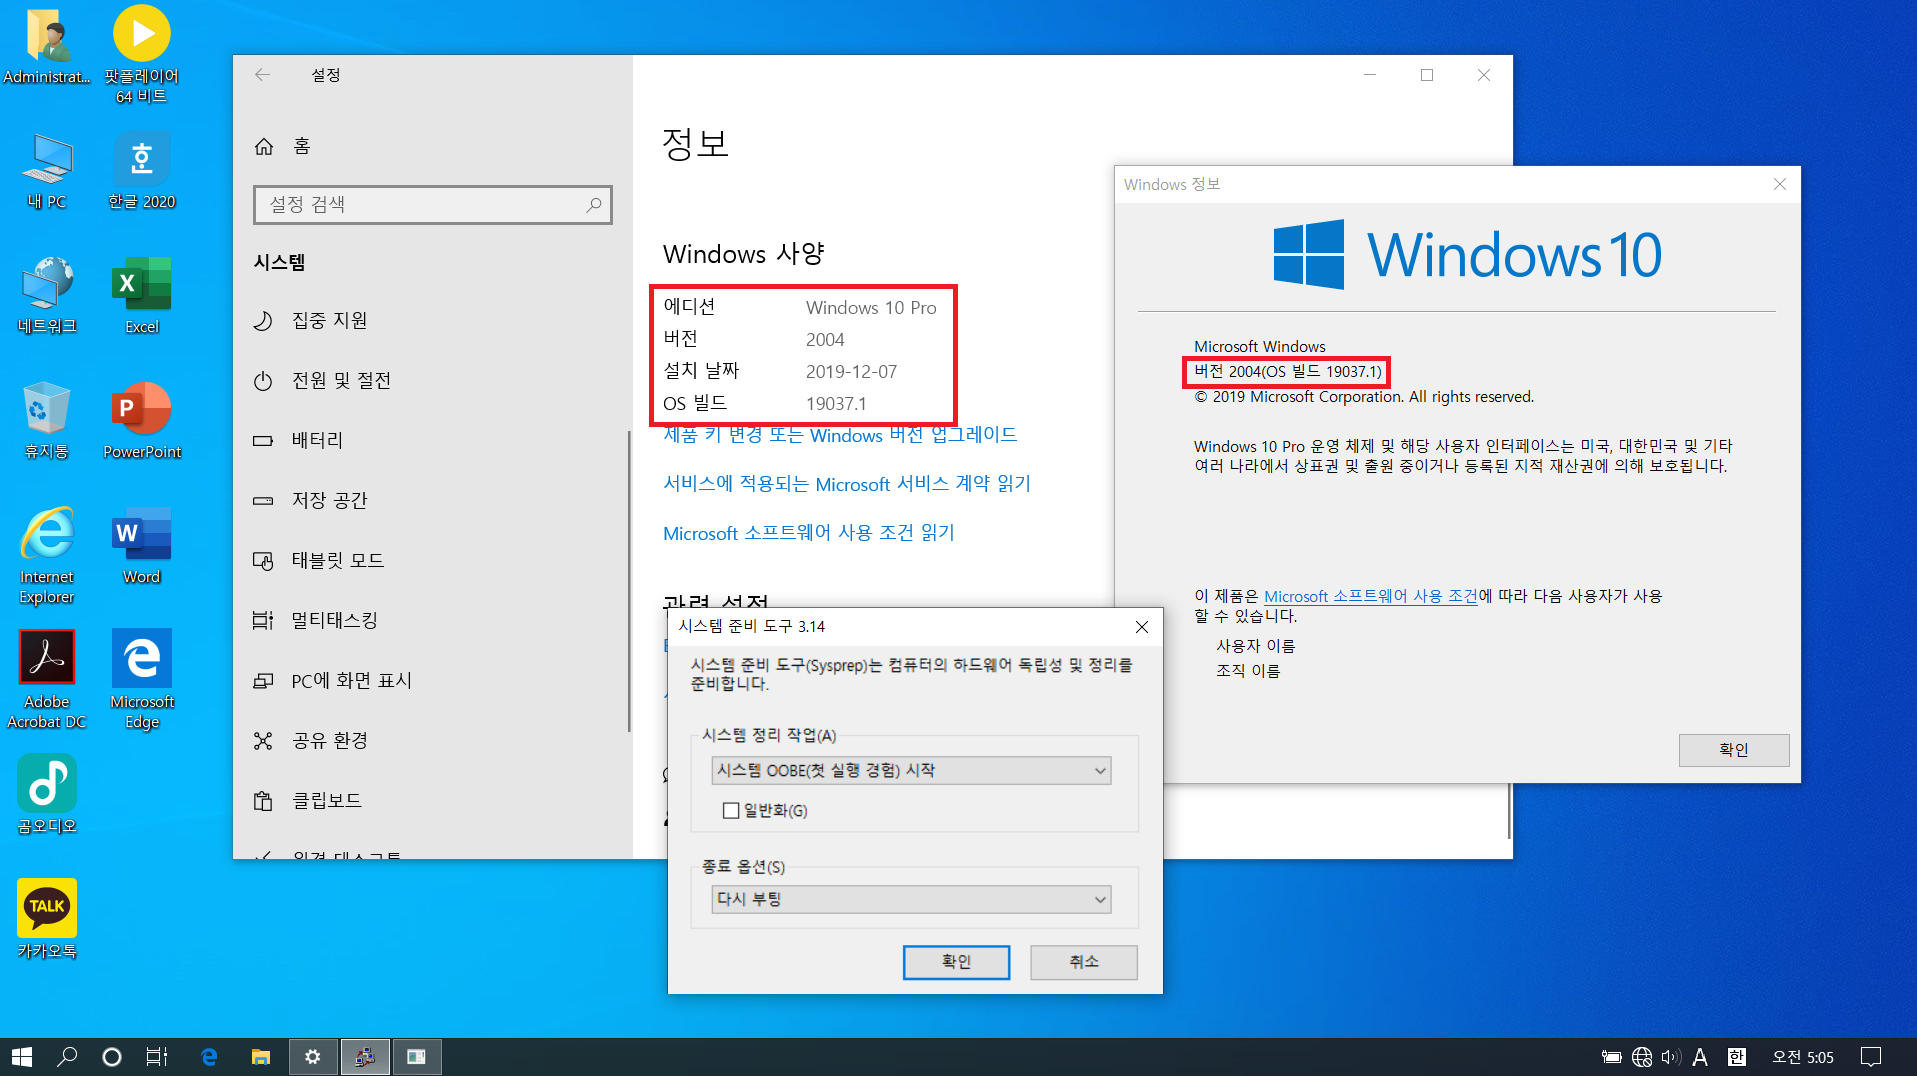1917x1076 pixels.
Task: Open 곰오디오 desktop icon
Action: [46, 795]
